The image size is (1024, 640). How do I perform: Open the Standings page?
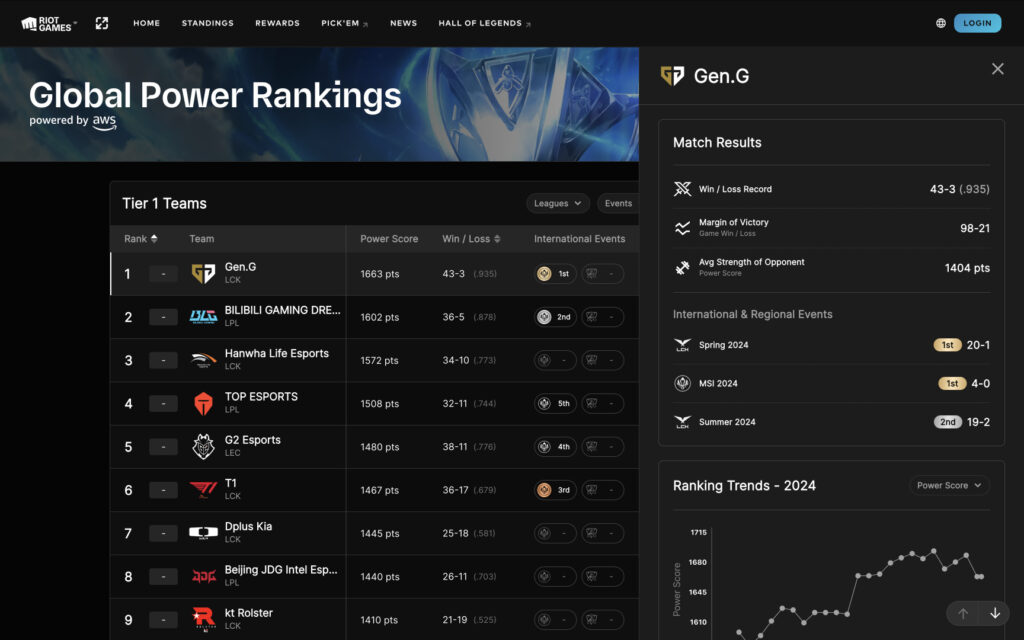pos(207,23)
